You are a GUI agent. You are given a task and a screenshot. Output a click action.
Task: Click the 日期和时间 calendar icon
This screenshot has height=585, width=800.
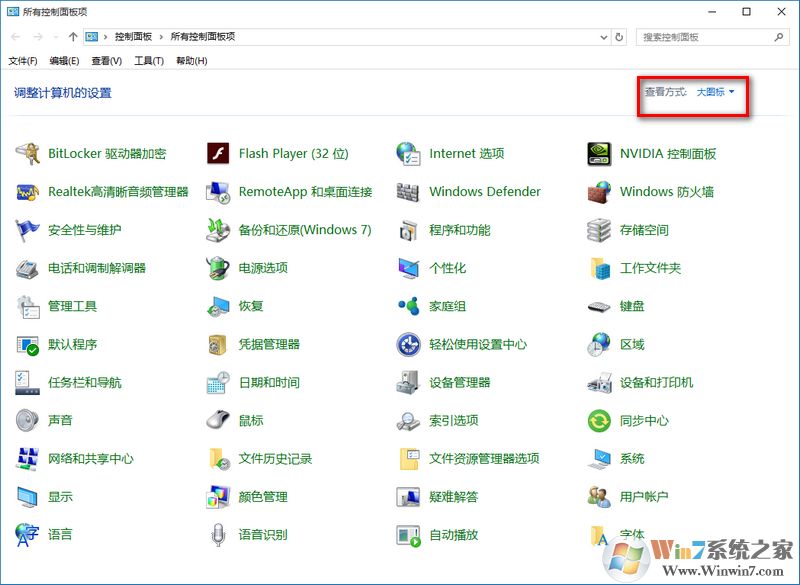click(218, 383)
